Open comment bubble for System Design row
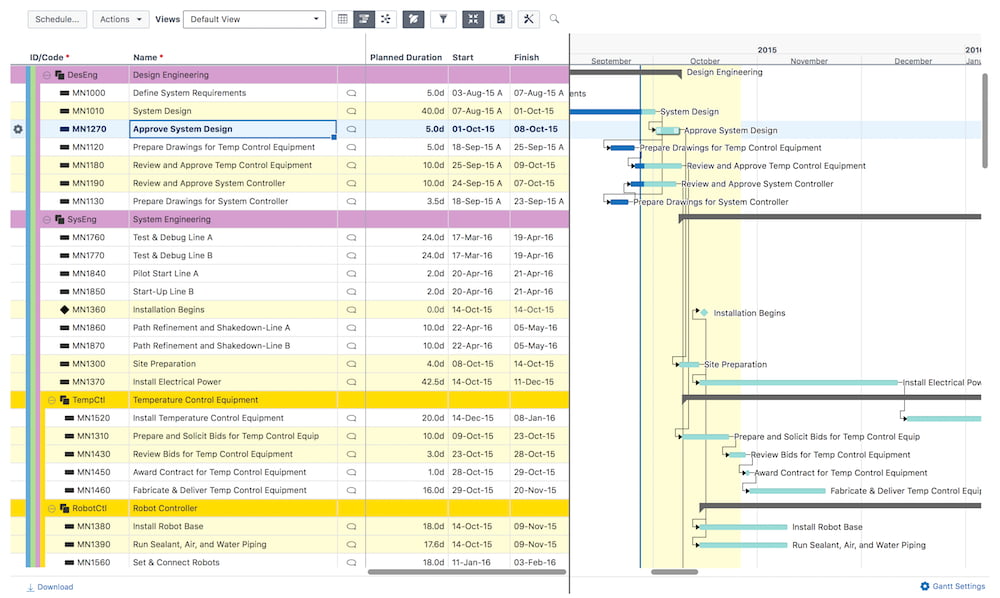The image size is (1000, 598). pos(351,111)
